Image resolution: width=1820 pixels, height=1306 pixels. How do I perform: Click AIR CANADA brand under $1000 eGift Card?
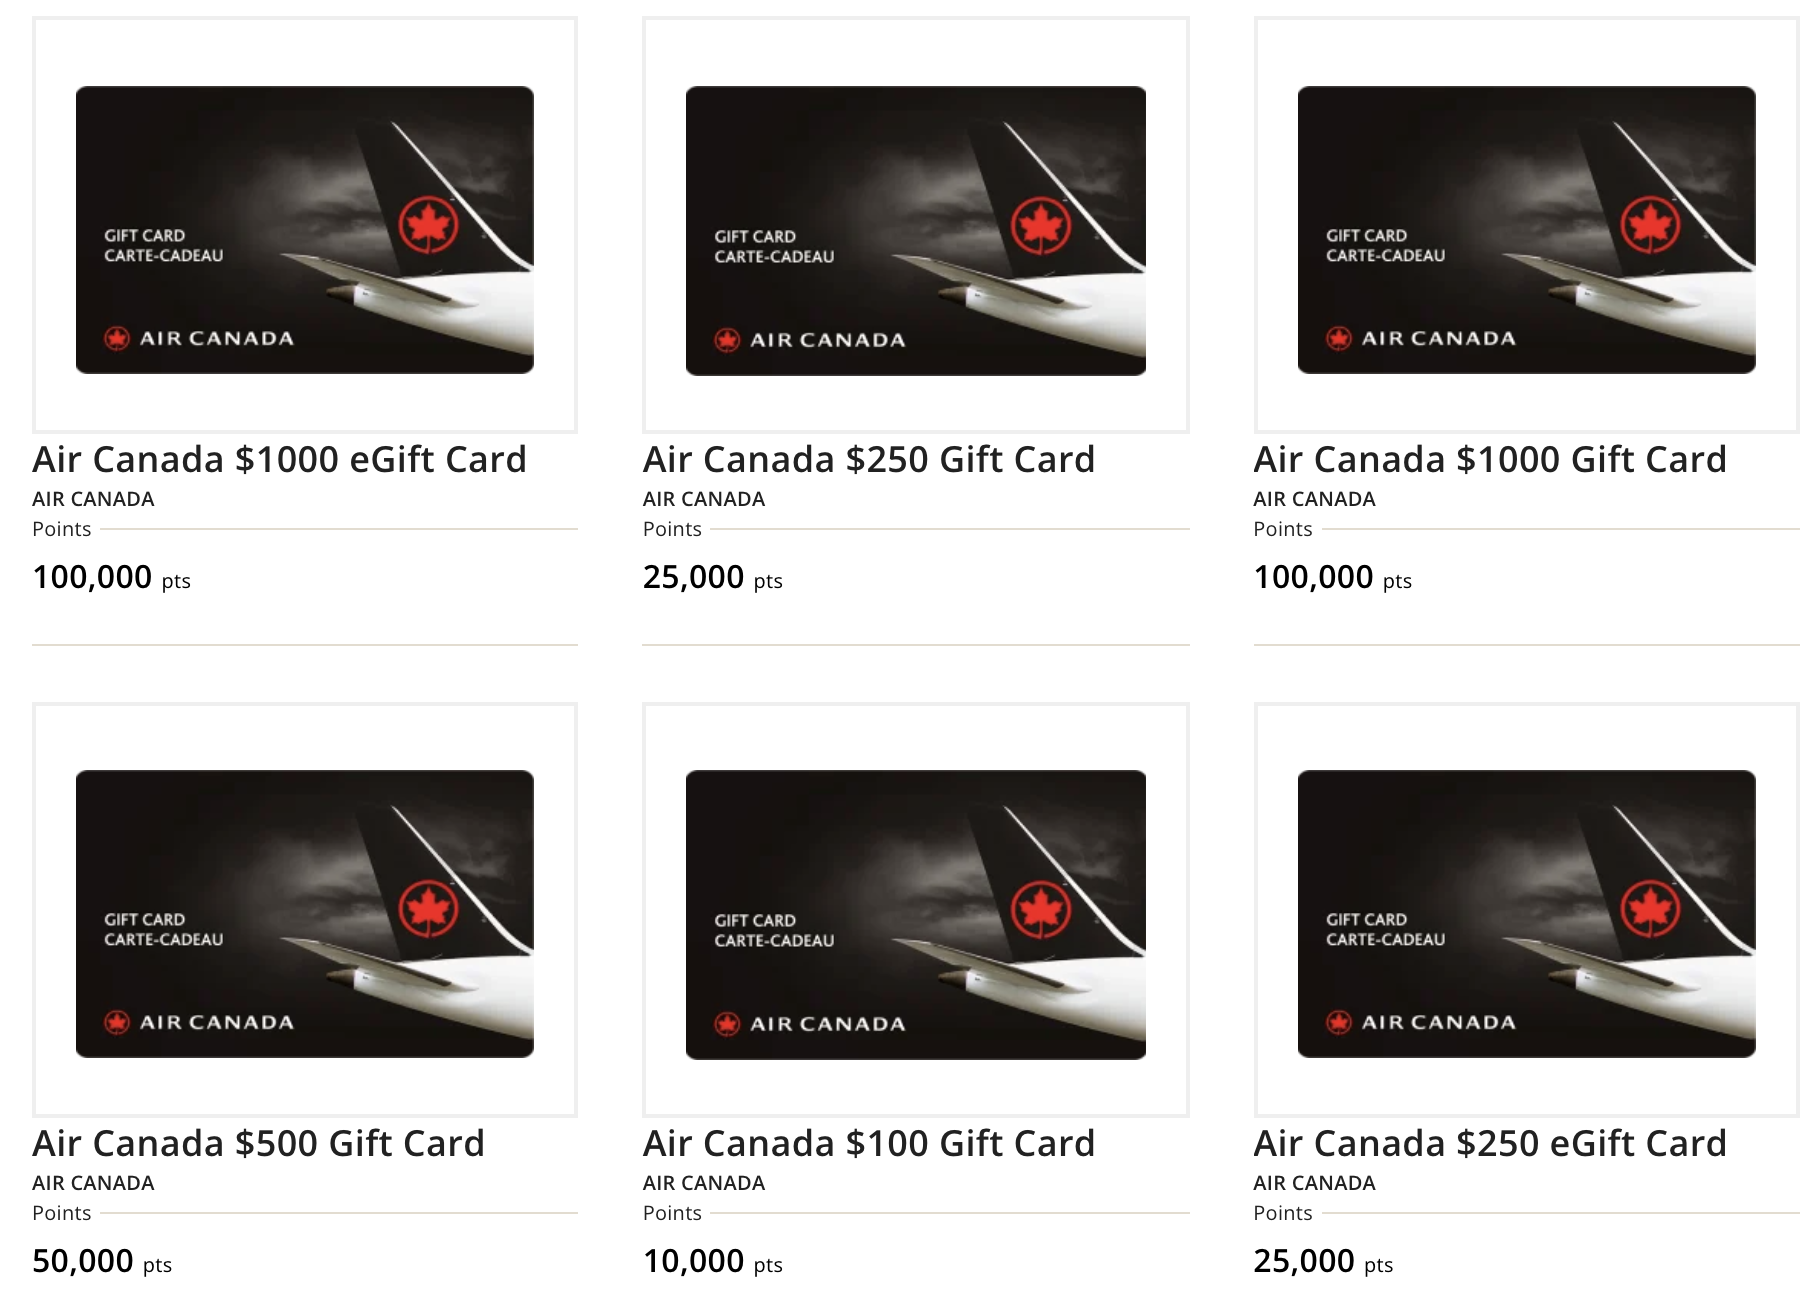click(93, 499)
